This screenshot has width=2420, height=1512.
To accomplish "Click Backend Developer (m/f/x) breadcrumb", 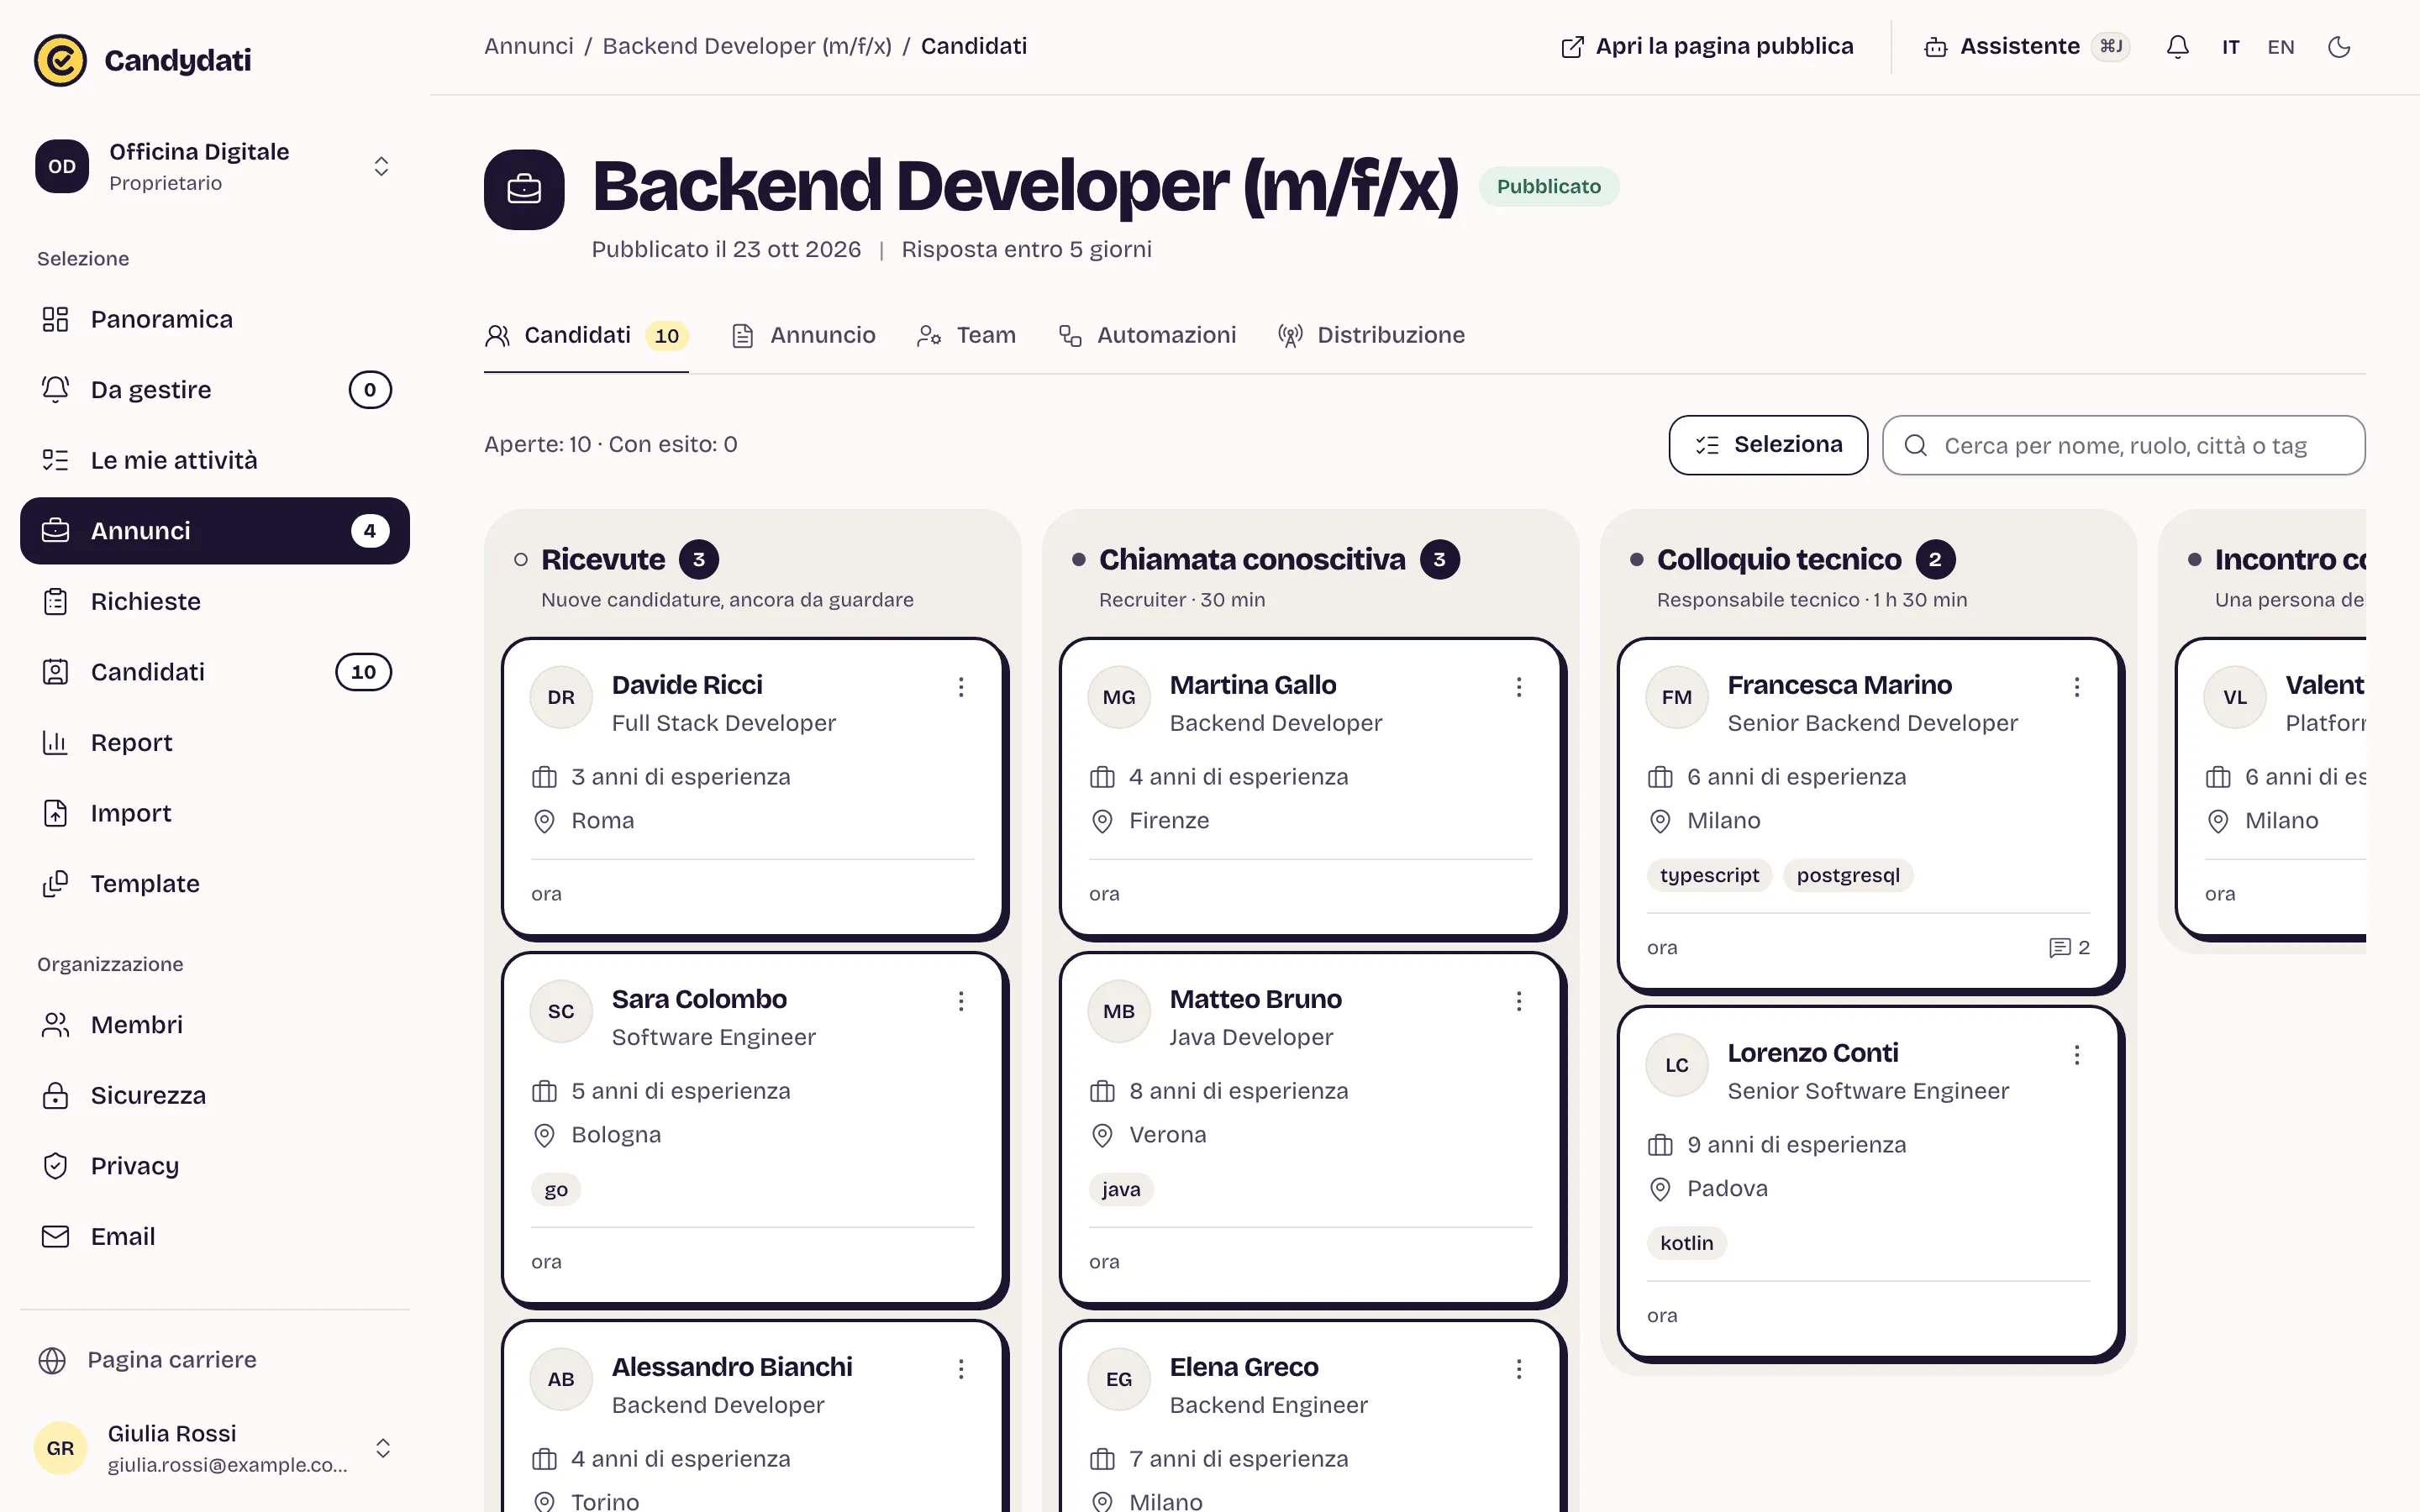I will (747, 46).
